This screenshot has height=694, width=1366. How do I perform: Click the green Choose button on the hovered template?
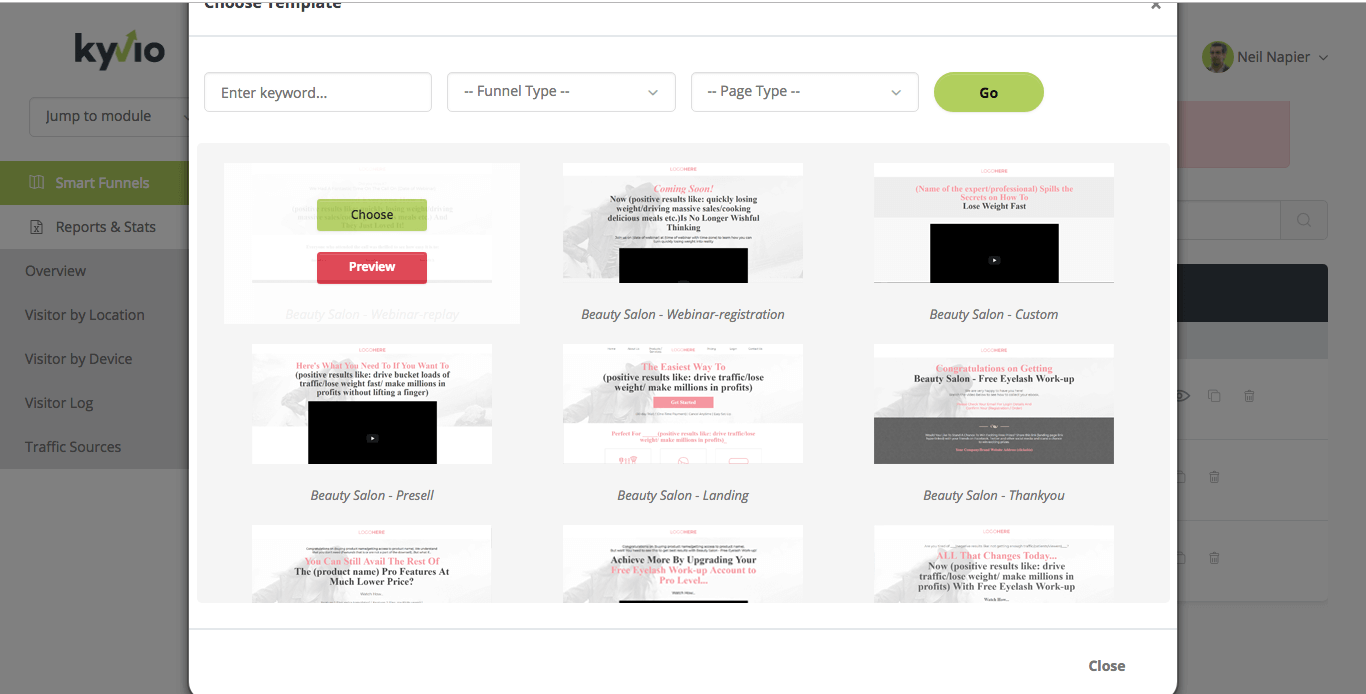tap(372, 215)
